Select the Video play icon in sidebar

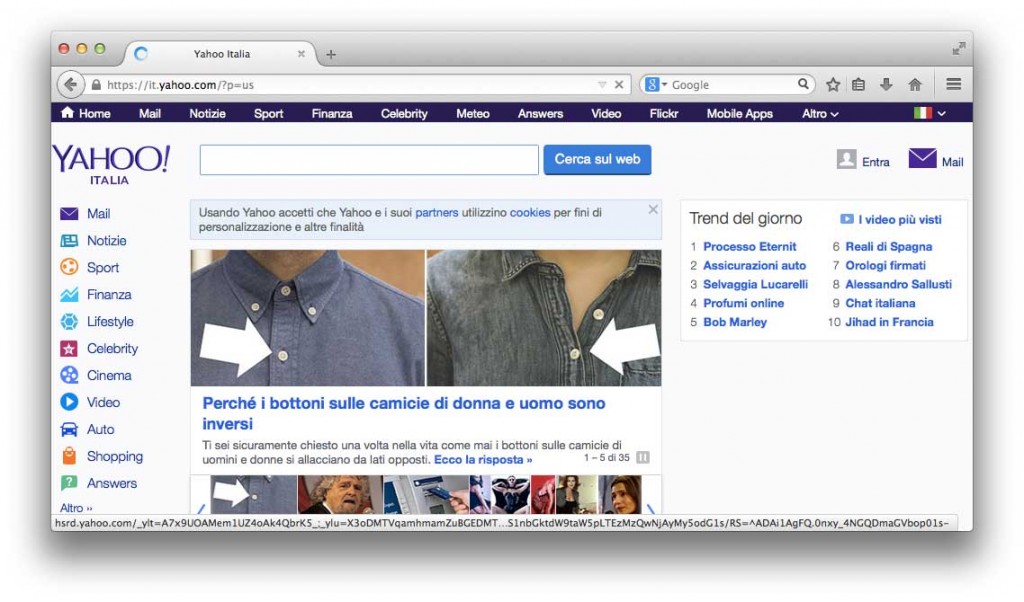[x=70, y=402]
